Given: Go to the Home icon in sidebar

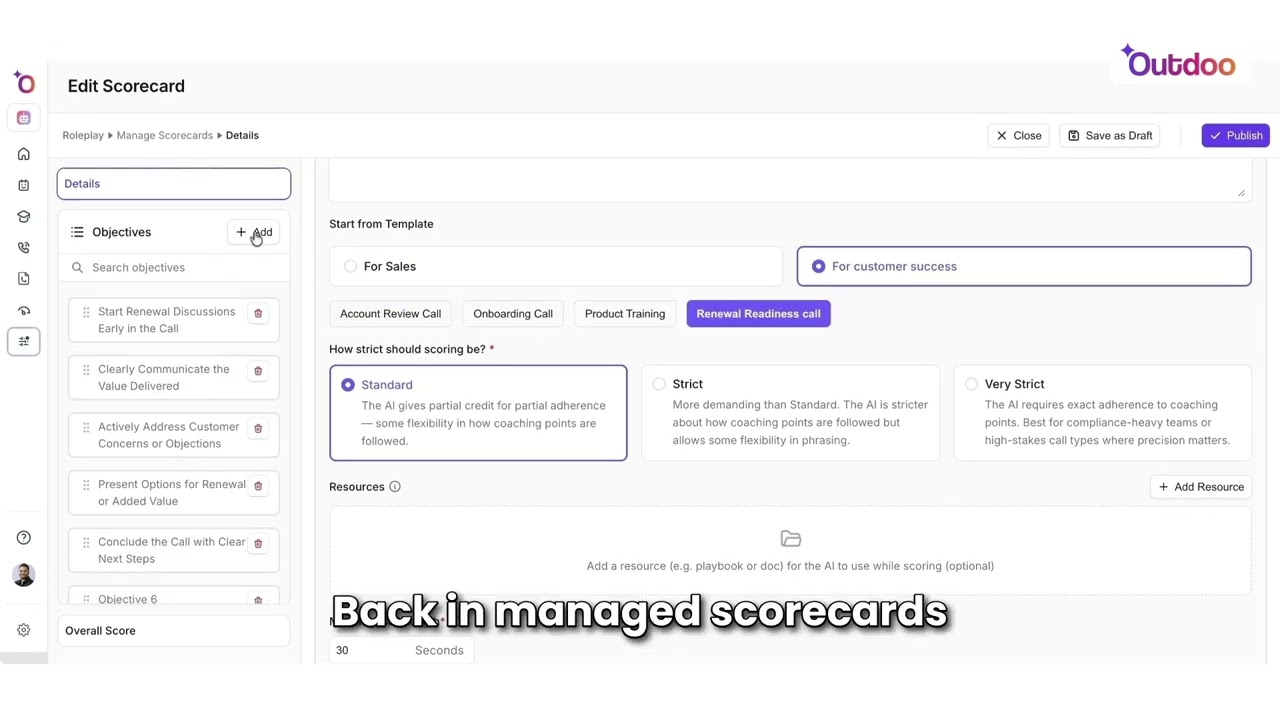Looking at the screenshot, I should (x=24, y=154).
